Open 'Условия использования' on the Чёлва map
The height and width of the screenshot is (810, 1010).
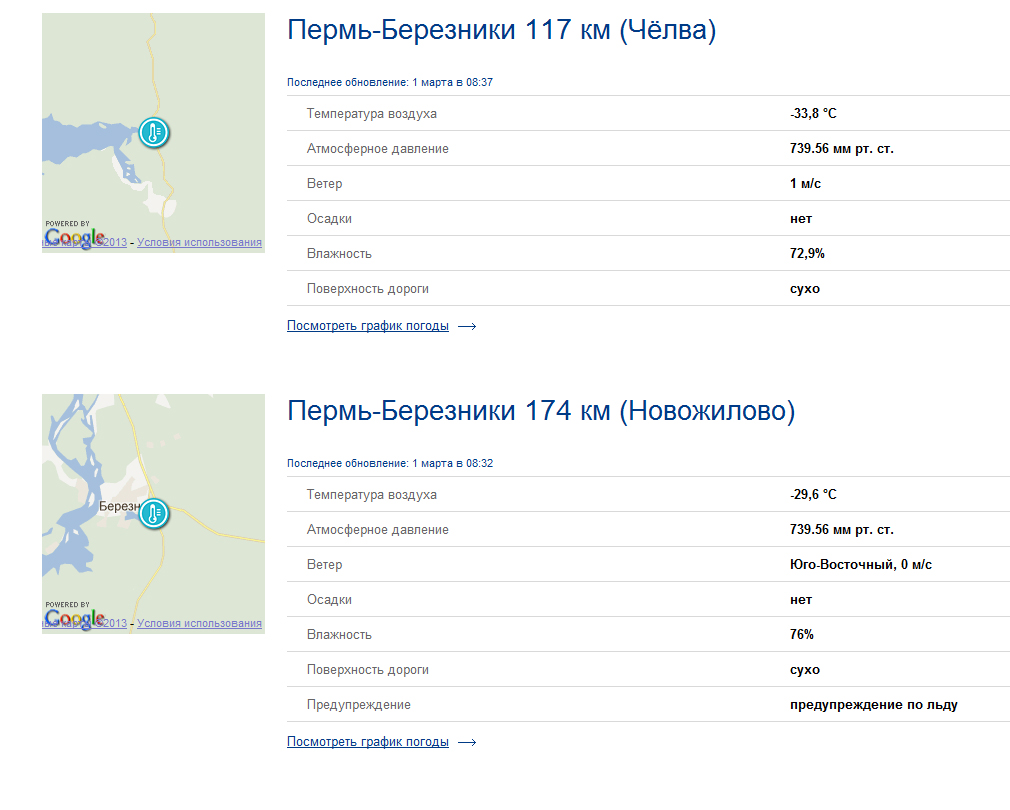tap(199, 242)
